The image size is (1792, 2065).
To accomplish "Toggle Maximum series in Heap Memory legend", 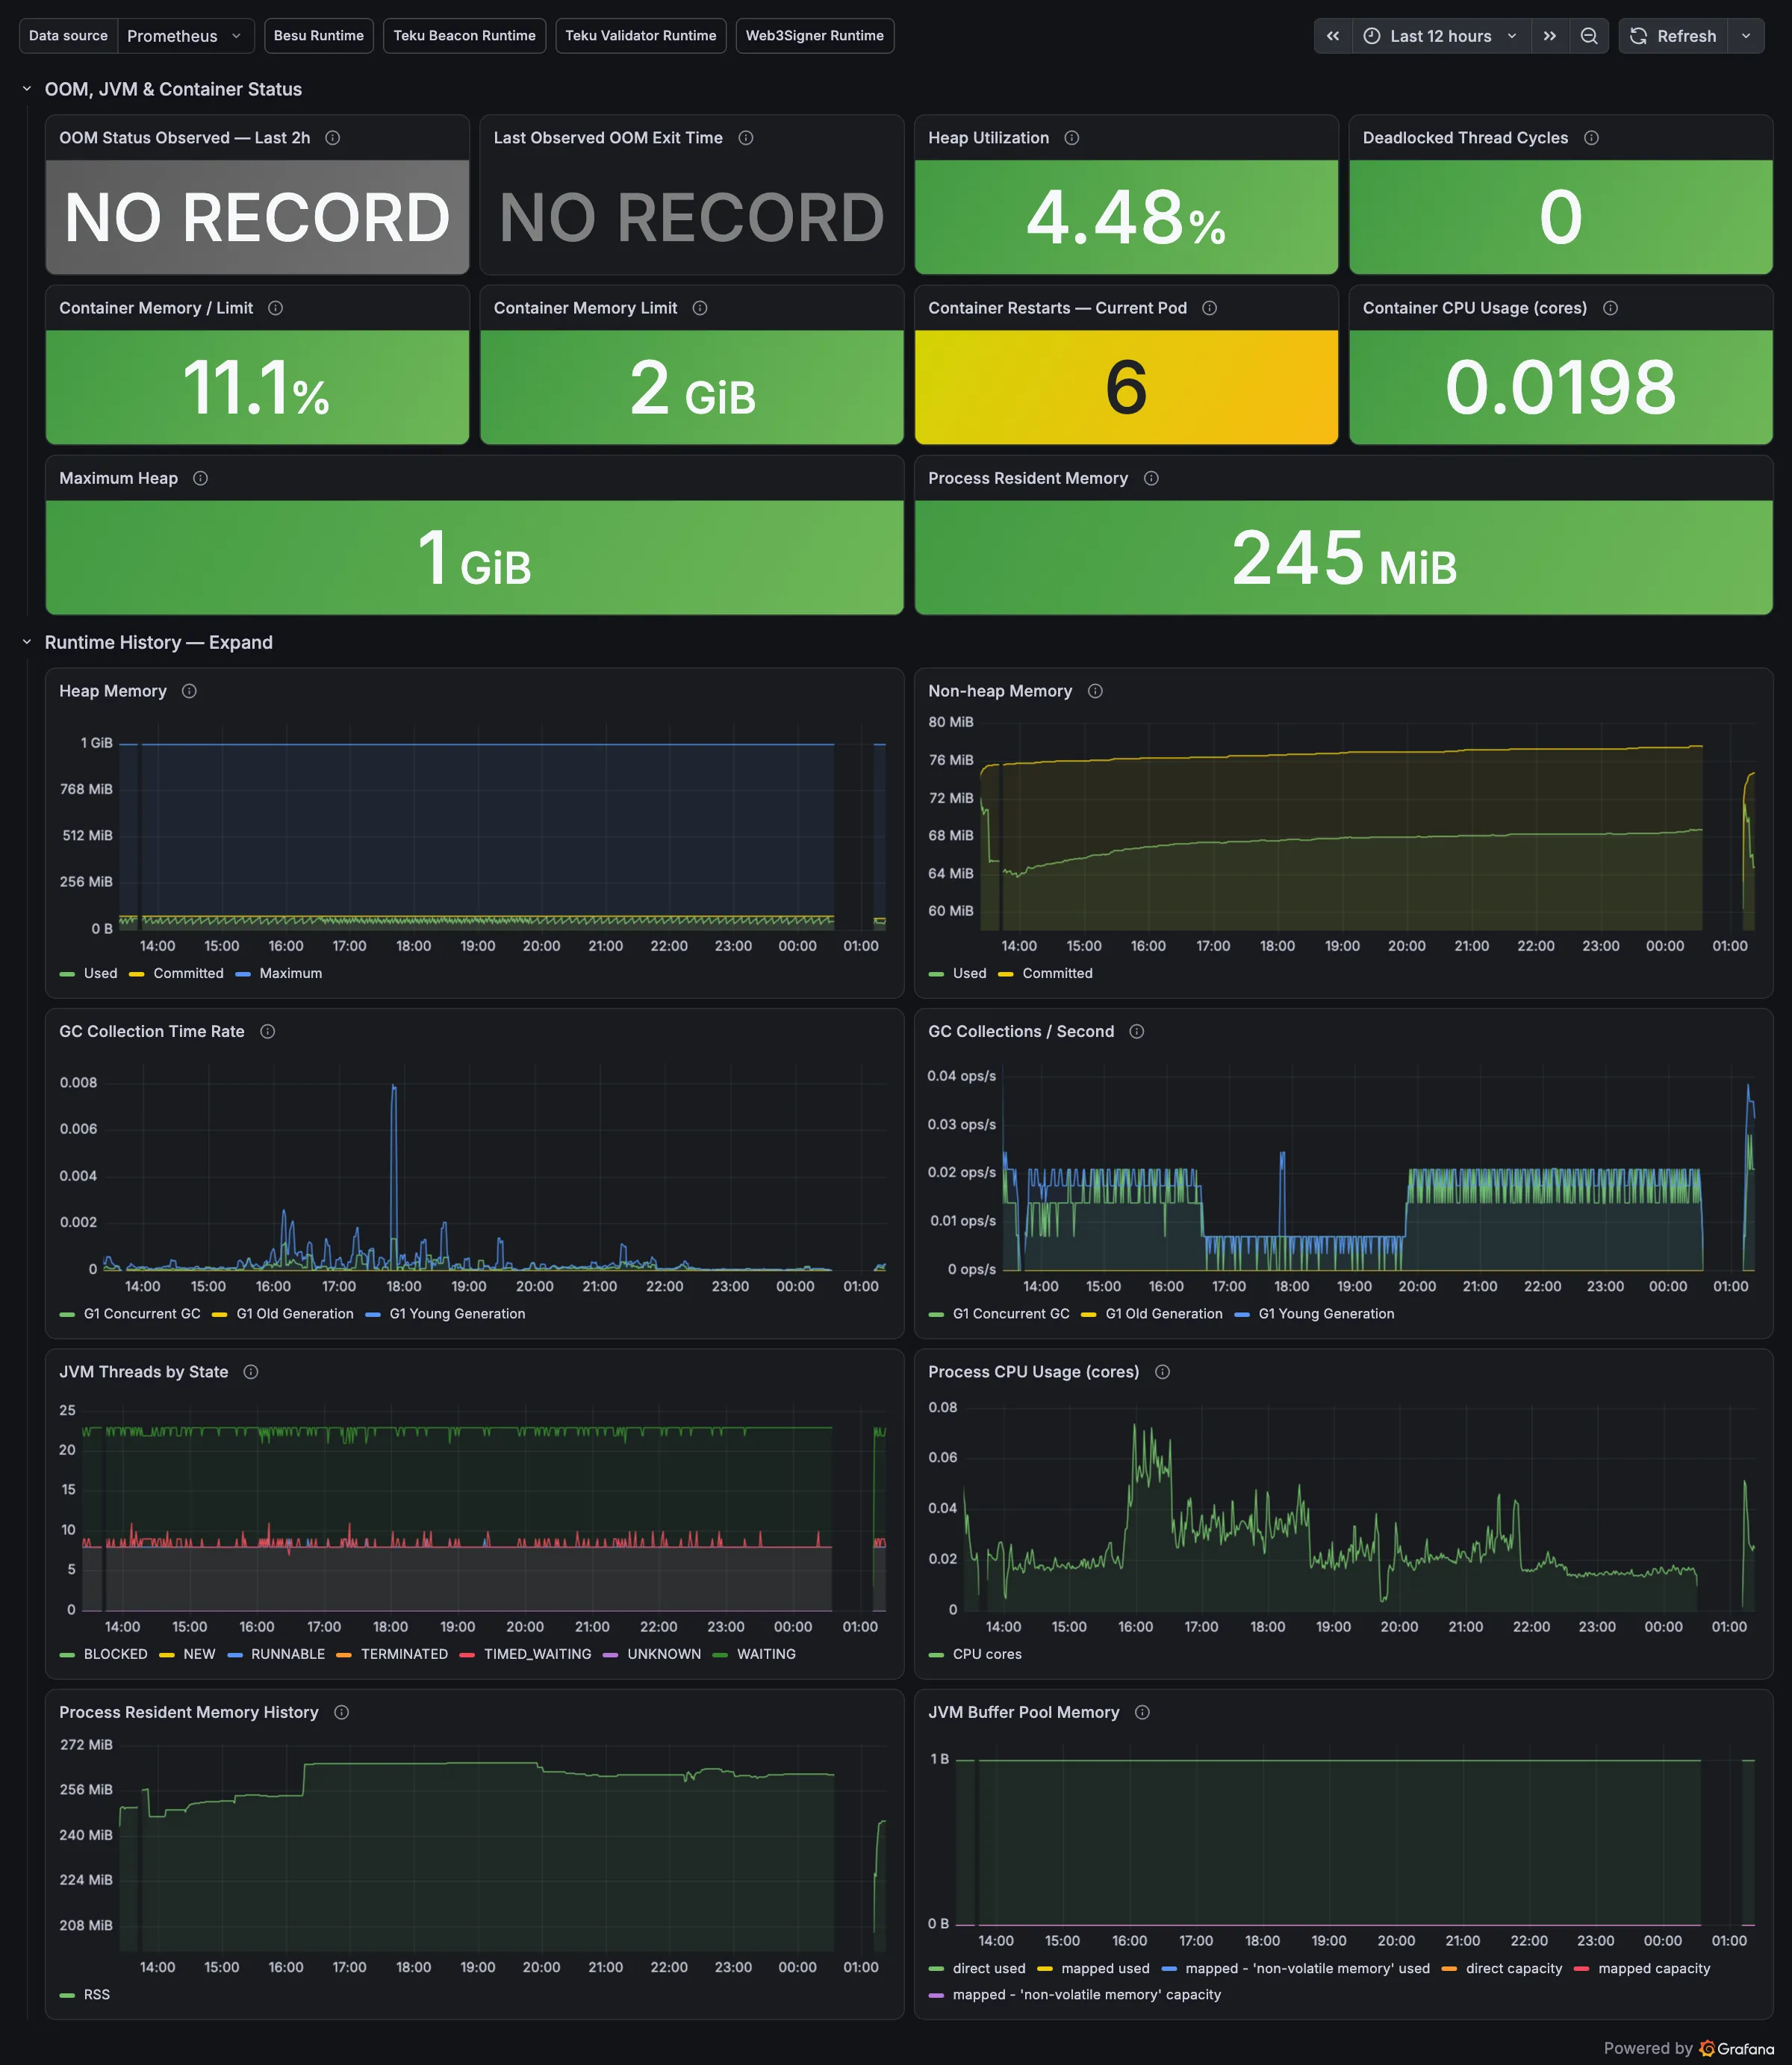I will click(x=290, y=973).
